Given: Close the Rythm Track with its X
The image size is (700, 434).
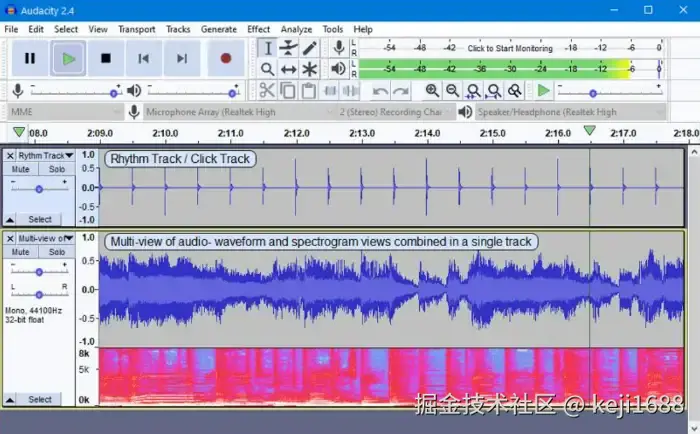Looking at the screenshot, I should [x=10, y=156].
